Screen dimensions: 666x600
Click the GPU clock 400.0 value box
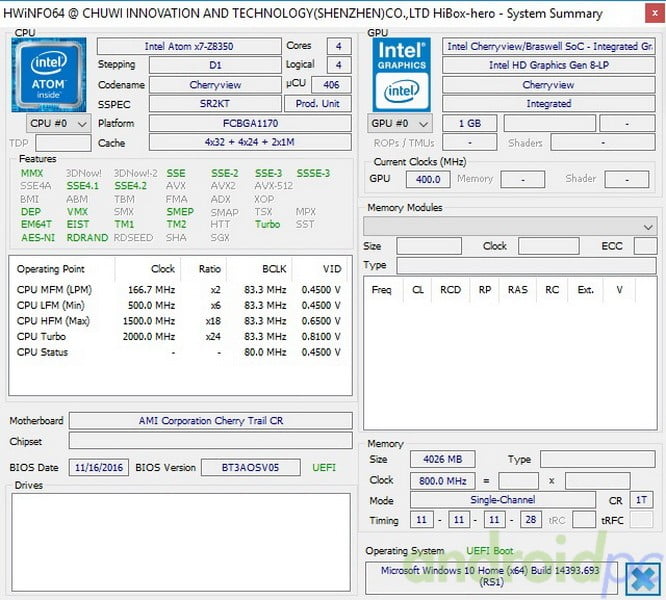[427, 179]
